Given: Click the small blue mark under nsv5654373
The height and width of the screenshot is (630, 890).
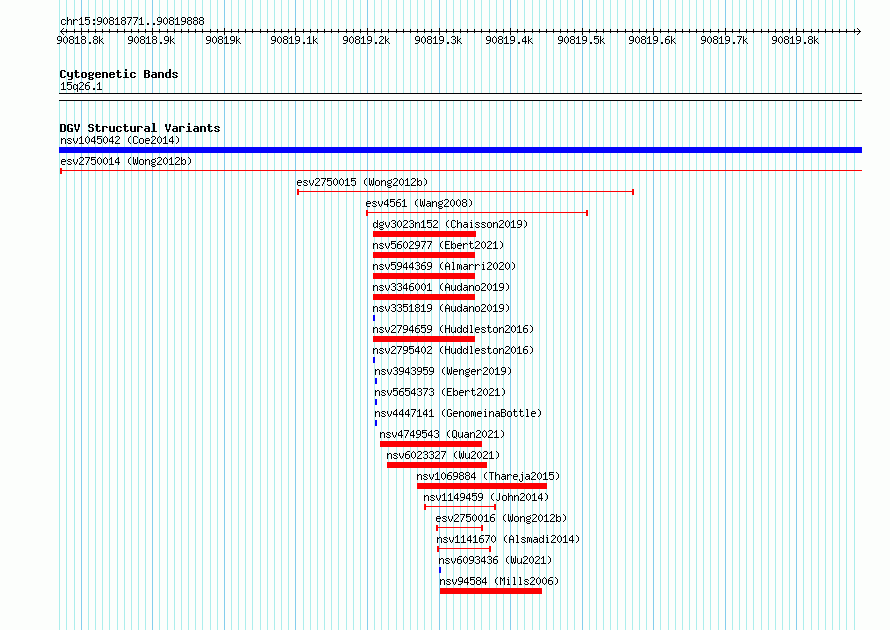Looking at the screenshot, I should tap(376, 402).
